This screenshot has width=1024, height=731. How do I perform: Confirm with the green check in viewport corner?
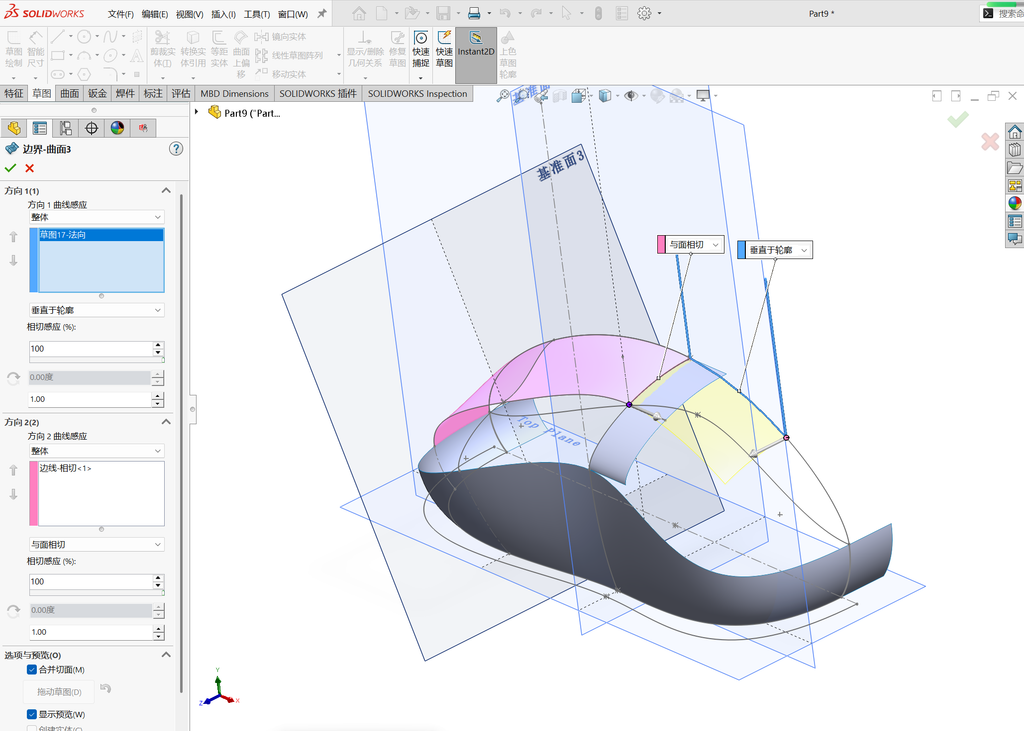[958, 120]
